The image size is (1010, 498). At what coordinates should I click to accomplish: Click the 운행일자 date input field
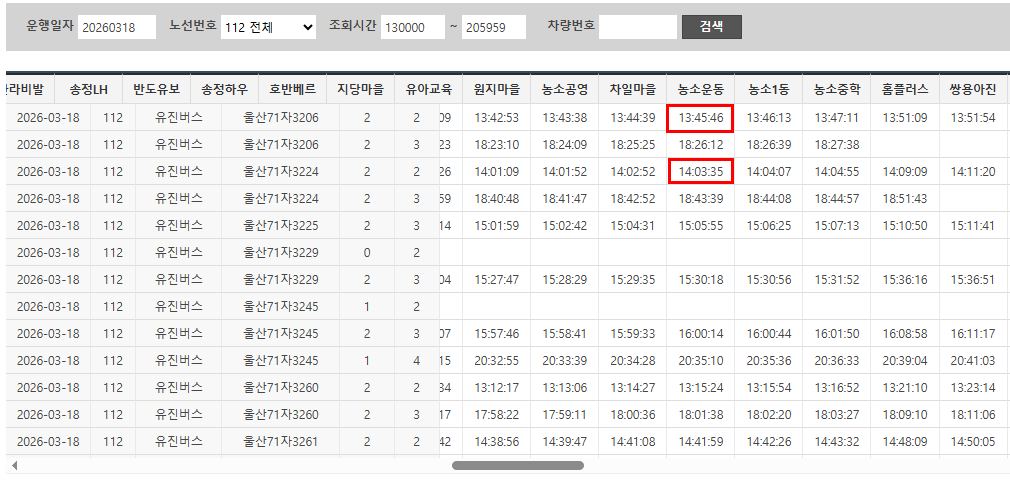(117, 27)
